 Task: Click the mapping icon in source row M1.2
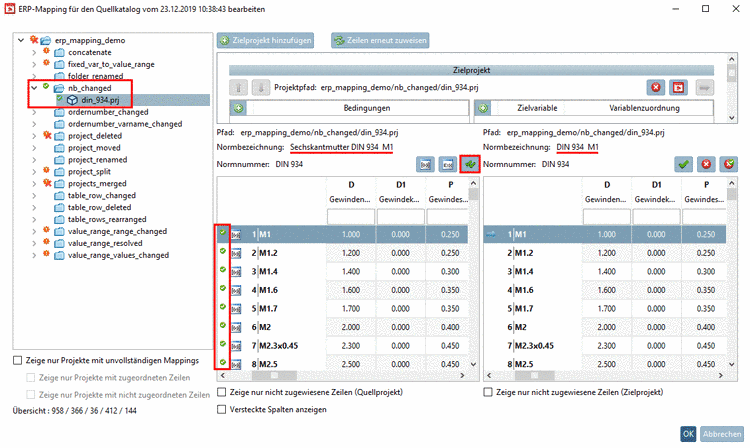236,253
